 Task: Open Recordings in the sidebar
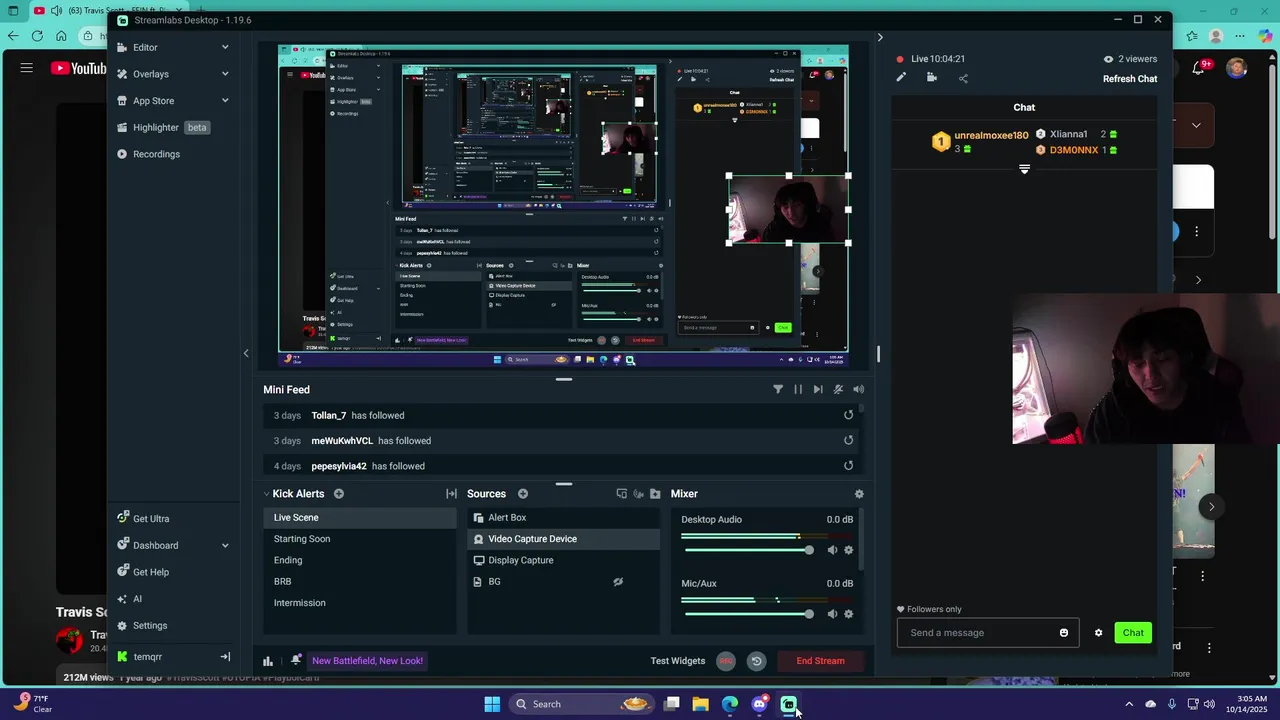[156, 154]
